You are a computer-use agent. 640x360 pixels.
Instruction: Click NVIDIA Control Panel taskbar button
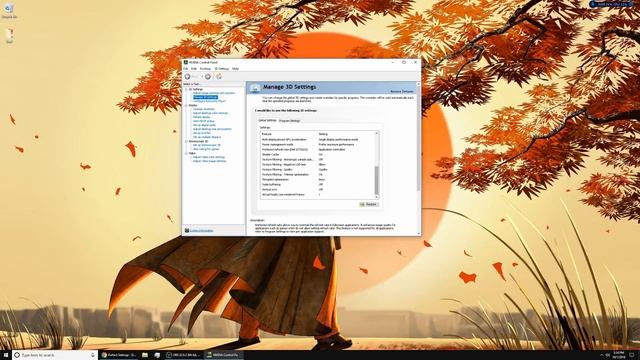click(x=224, y=355)
